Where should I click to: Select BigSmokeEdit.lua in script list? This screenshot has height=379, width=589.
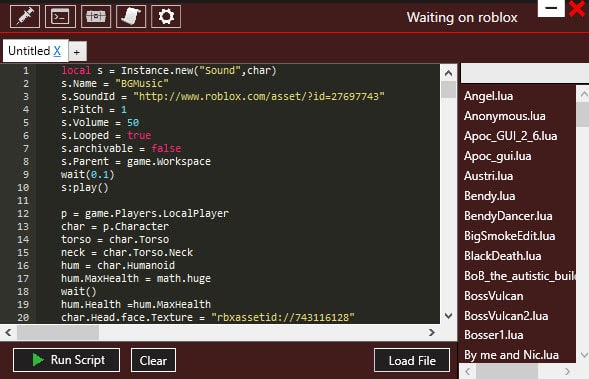click(509, 236)
